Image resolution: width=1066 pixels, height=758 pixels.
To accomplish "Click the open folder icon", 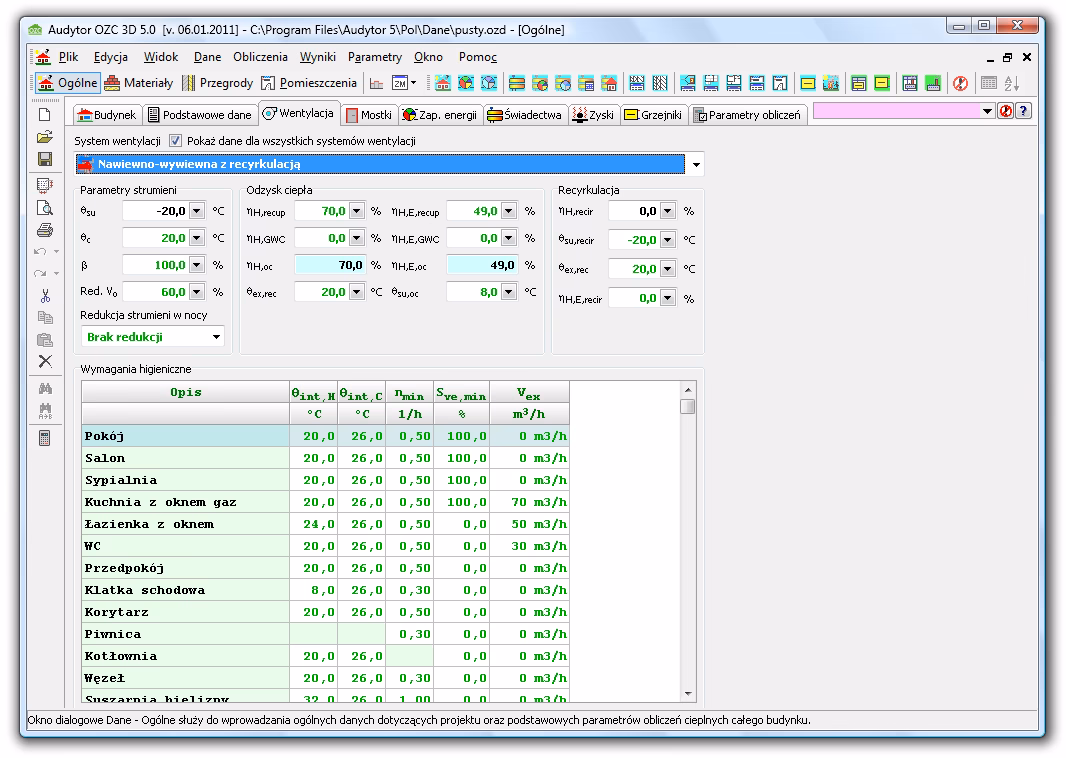I will [44, 137].
